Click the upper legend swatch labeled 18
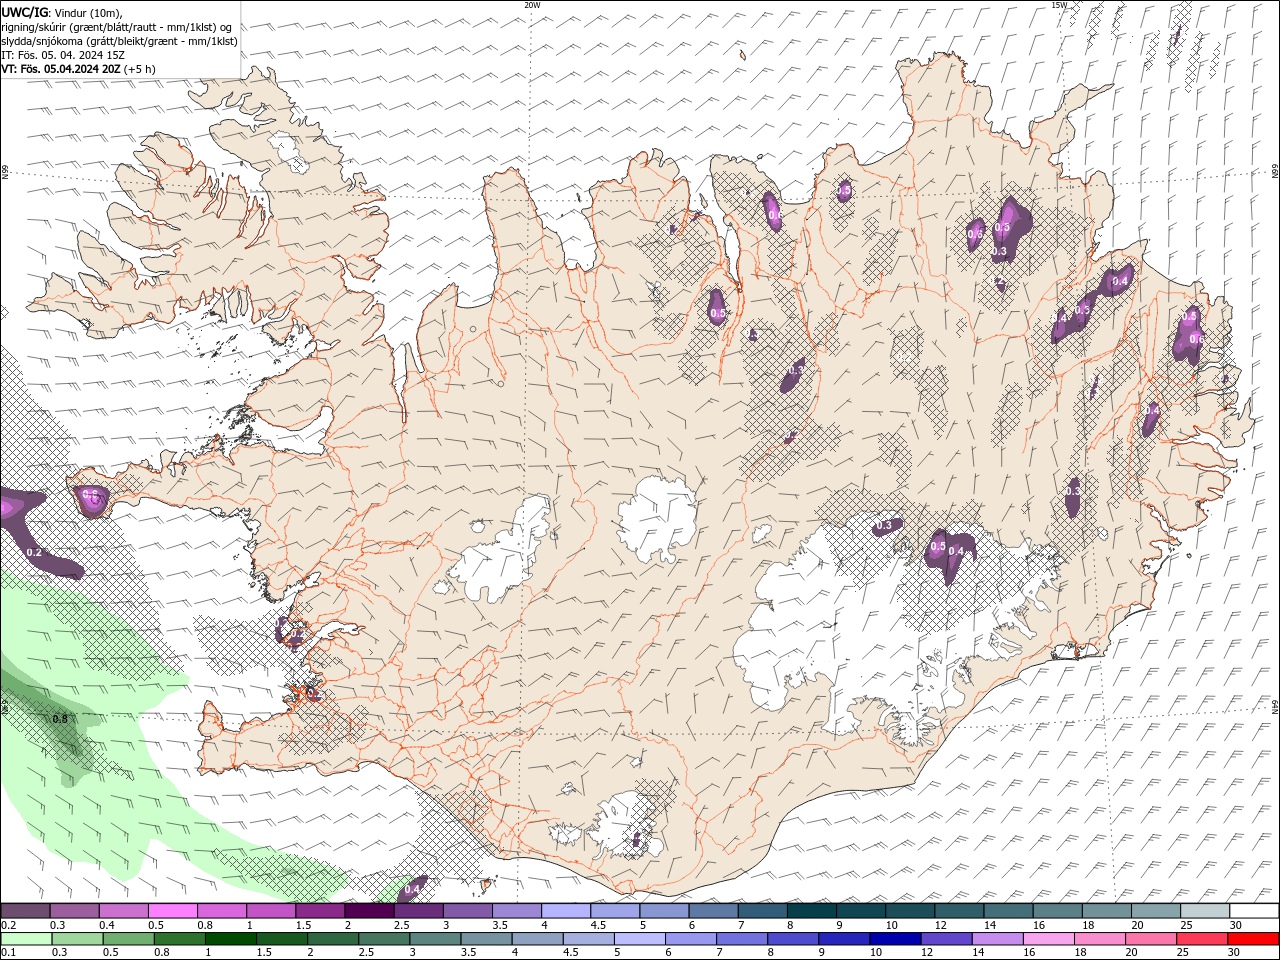Viewport: 1280px width, 960px height. 1106,911
